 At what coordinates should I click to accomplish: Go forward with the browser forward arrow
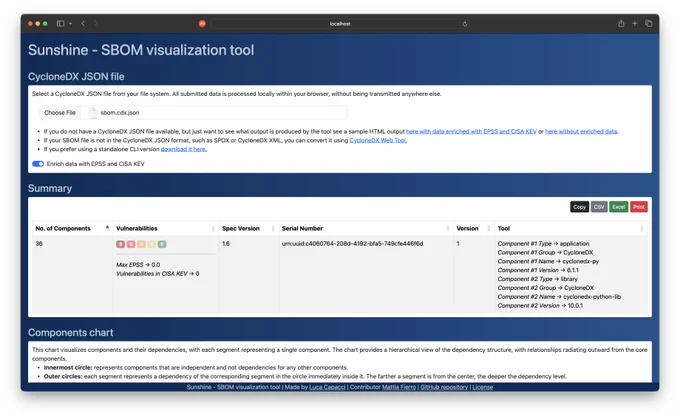tap(96, 24)
